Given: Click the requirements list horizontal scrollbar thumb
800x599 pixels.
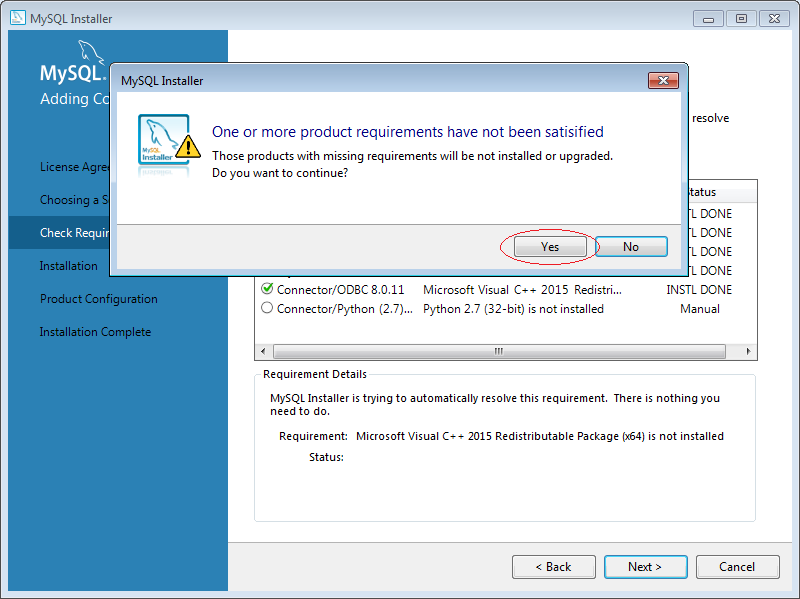Looking at the screenshot, I should tap(499, 351).
